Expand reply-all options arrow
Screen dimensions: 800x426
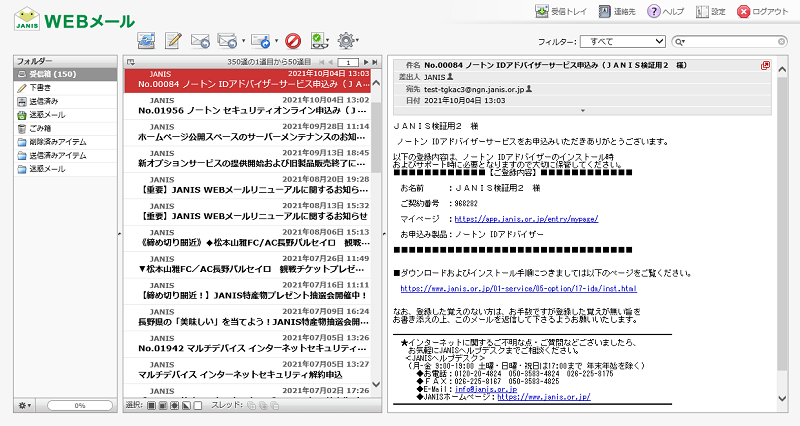(243, 41)
